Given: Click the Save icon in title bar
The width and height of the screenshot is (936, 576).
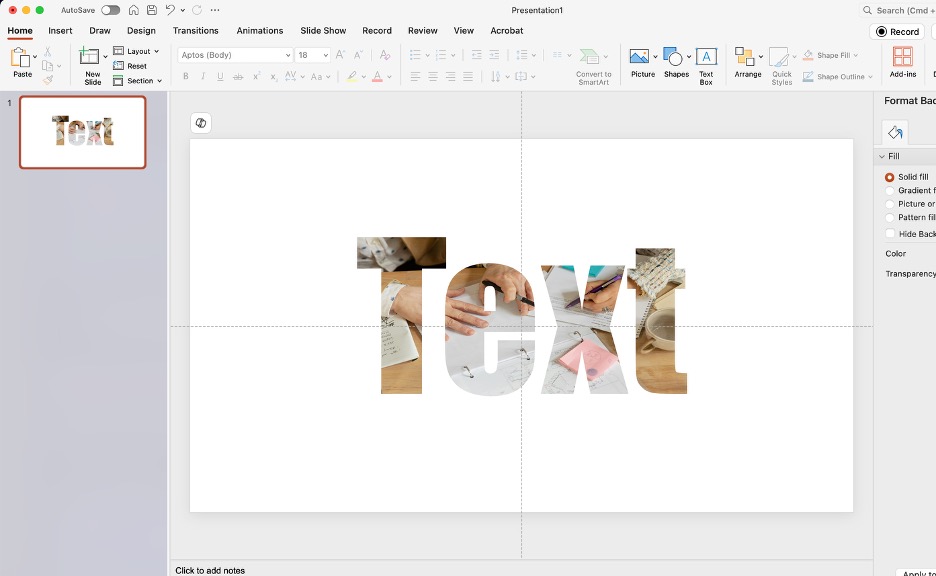Looking at the screenshot, I should (x=151, y=10).
